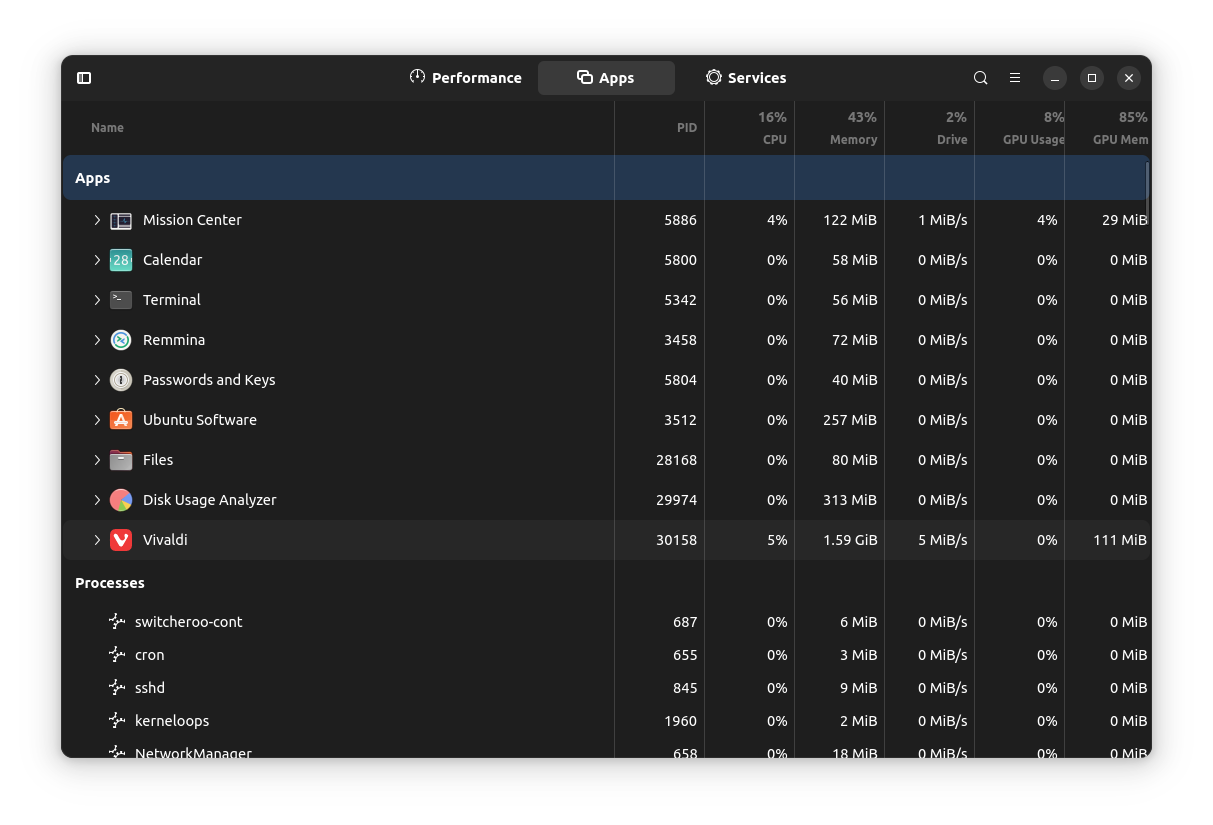Click the Passwords and Keys icon
Viewport: 1213px width, 825px height.
[120, 380]
